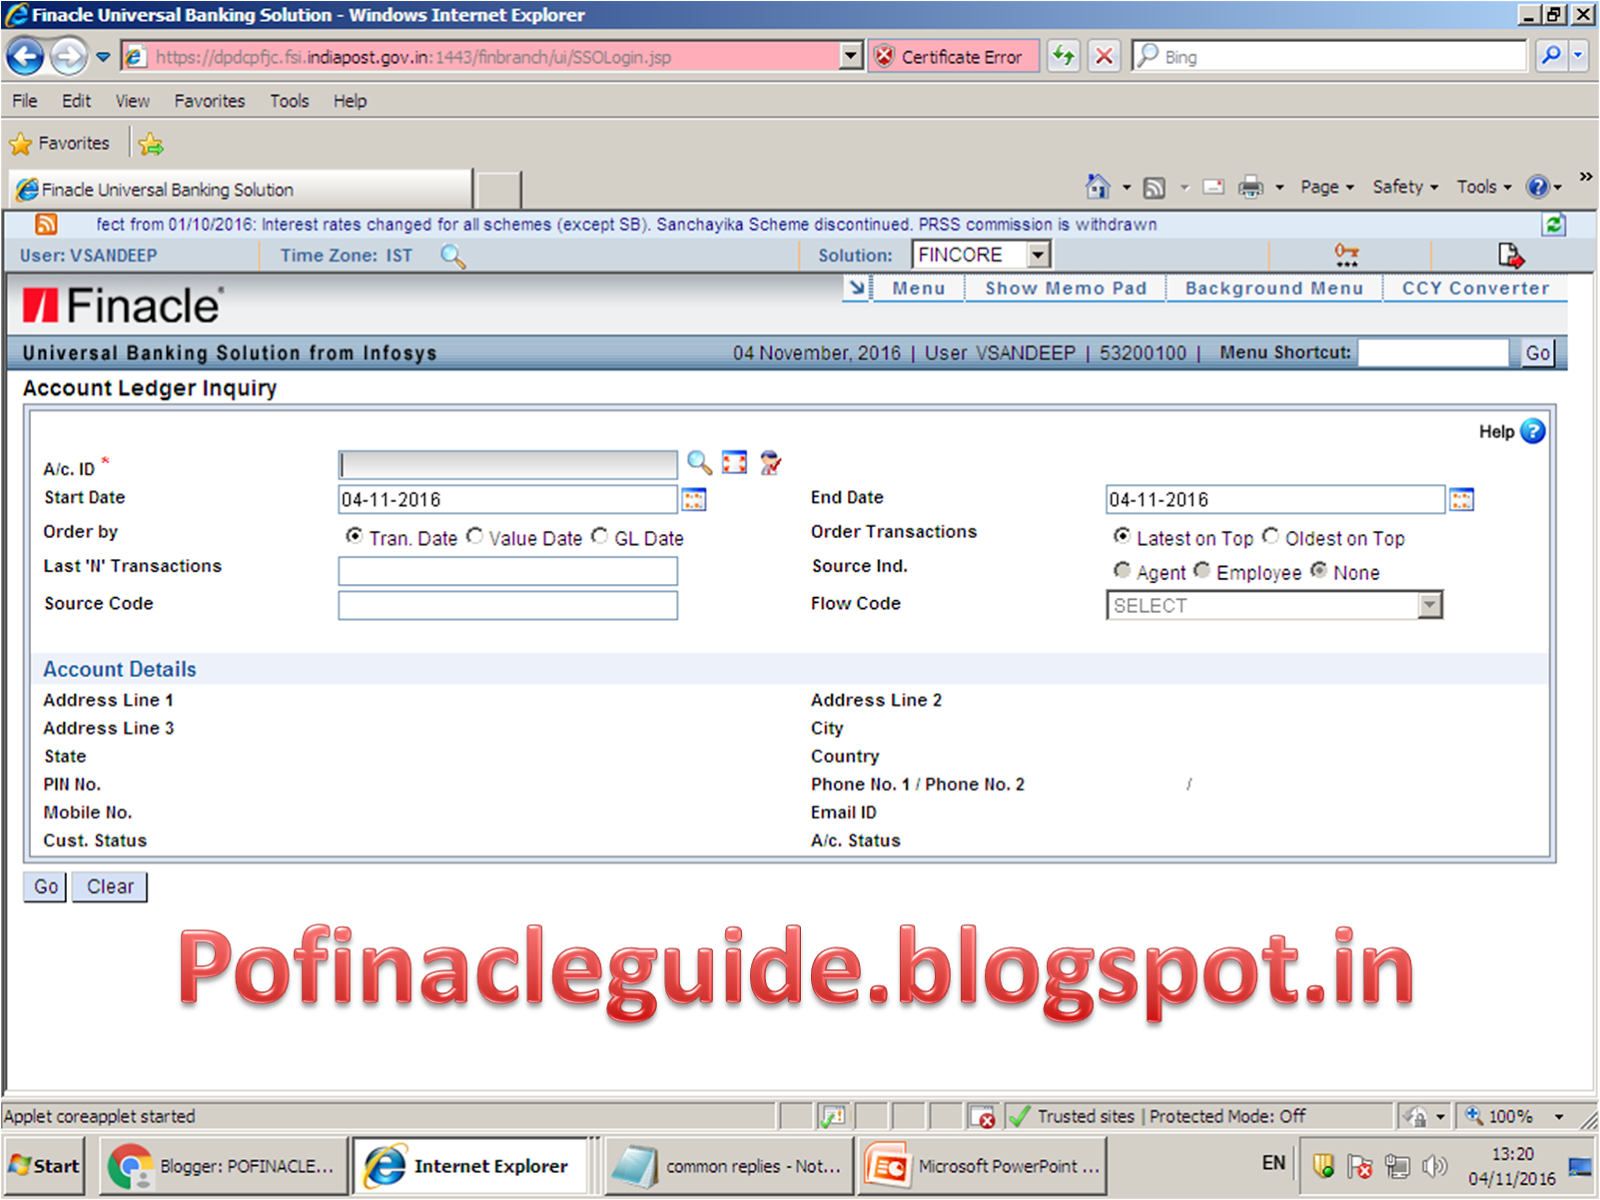Set Source Ind. to Agent
1600x1200 pixels.
[x=1122, y=571]
